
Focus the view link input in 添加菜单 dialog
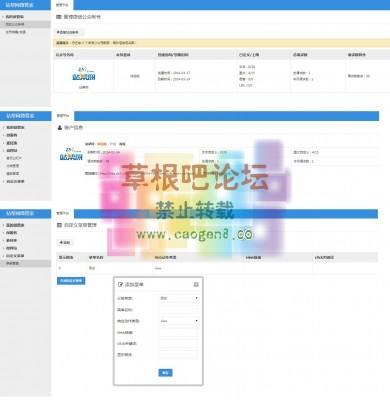point(178,332)
